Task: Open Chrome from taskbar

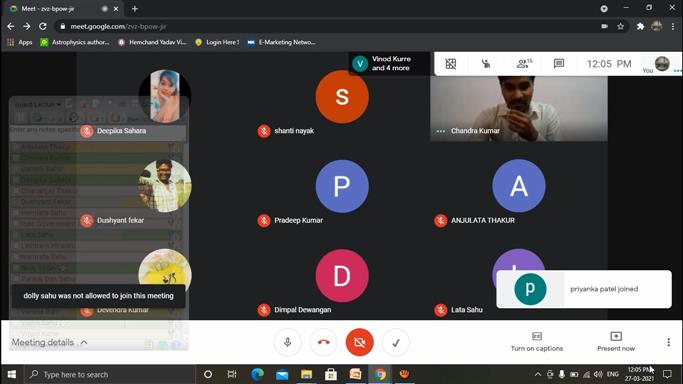Action: (380, 374)
